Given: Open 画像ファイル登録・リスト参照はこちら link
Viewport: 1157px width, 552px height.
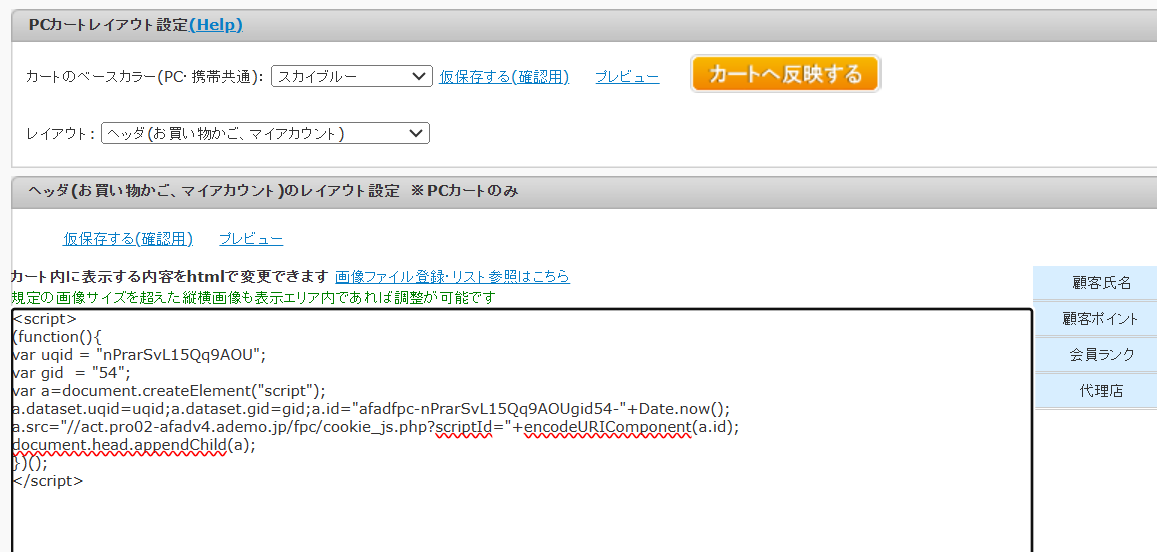Looking at the screenshot, I should 452,277.
